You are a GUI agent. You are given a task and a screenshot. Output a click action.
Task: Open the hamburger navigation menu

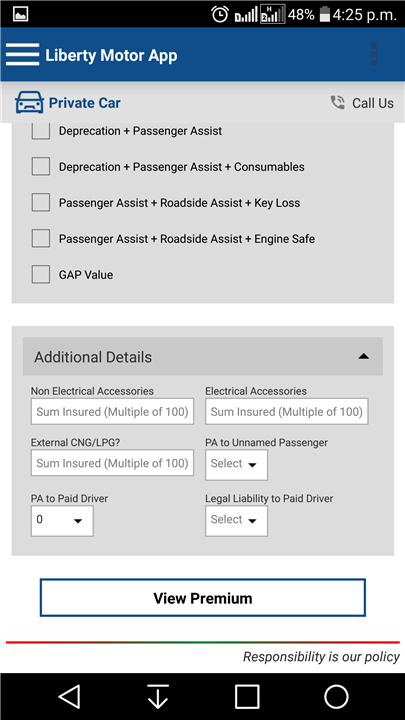22,55
